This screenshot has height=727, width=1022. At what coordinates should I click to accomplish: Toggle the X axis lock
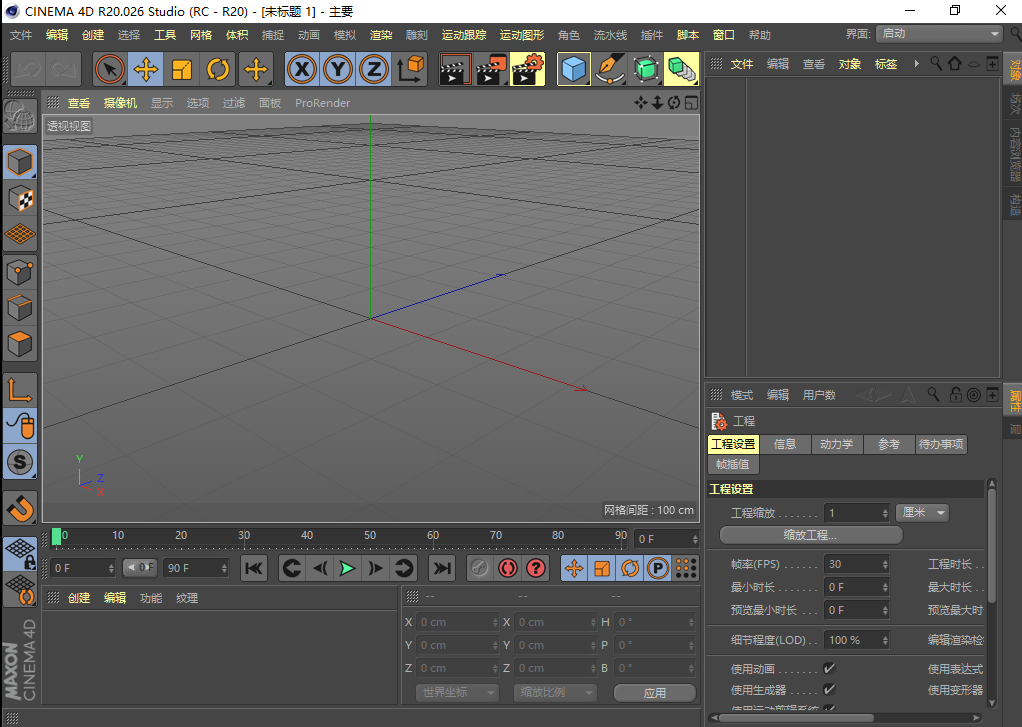(303, 70)
